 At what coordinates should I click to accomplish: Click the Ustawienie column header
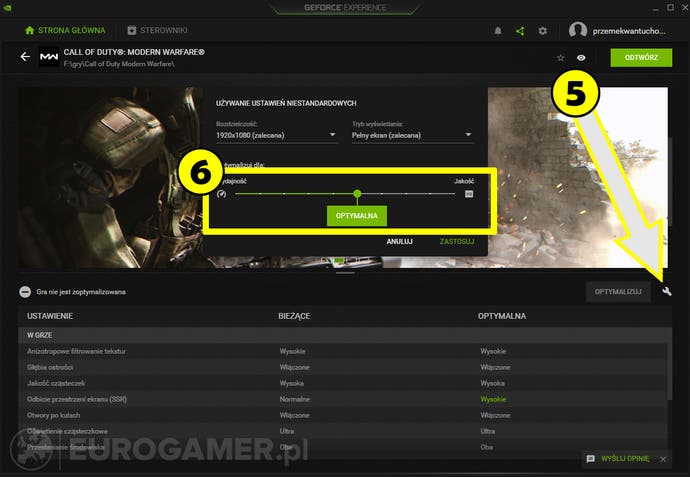click(50, 316)
